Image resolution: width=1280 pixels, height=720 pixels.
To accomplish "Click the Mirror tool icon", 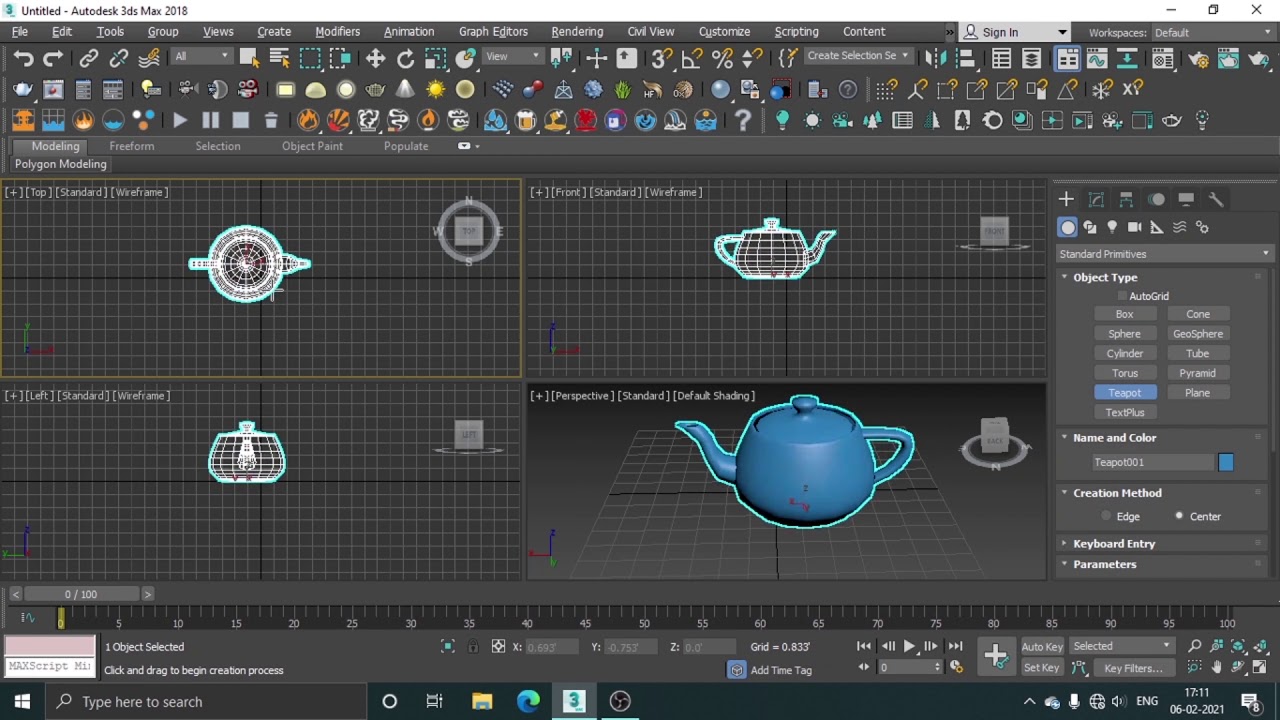I will click(x=935, y=59).
